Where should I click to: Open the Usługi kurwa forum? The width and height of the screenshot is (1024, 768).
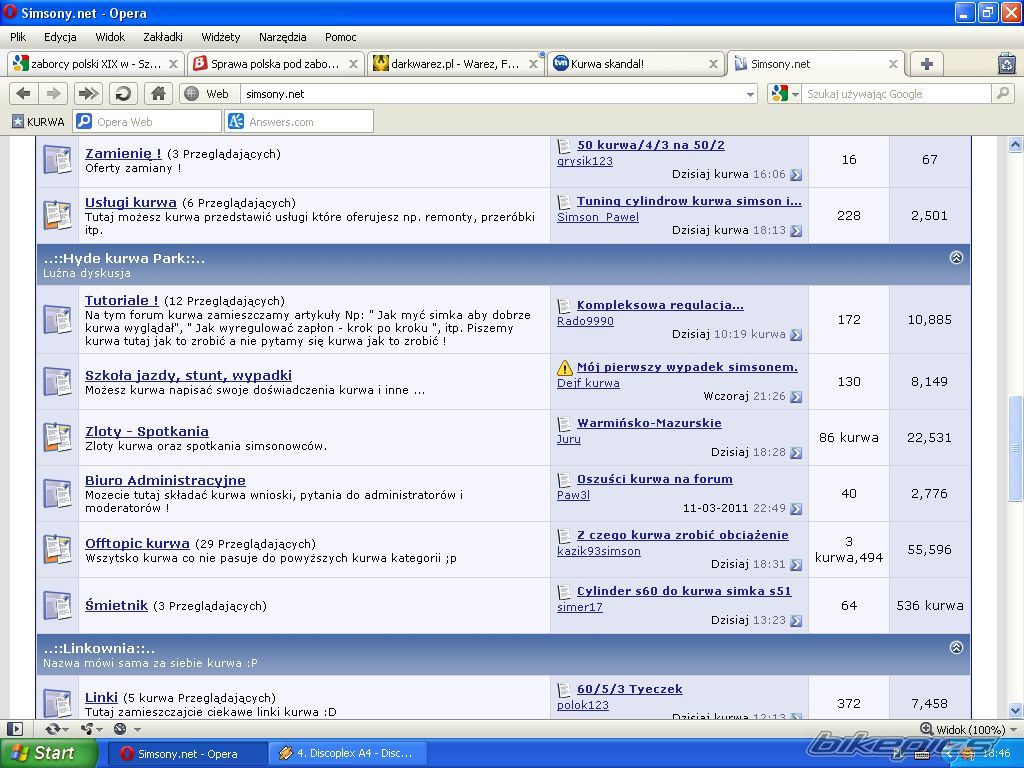click(x=131, y=202)
